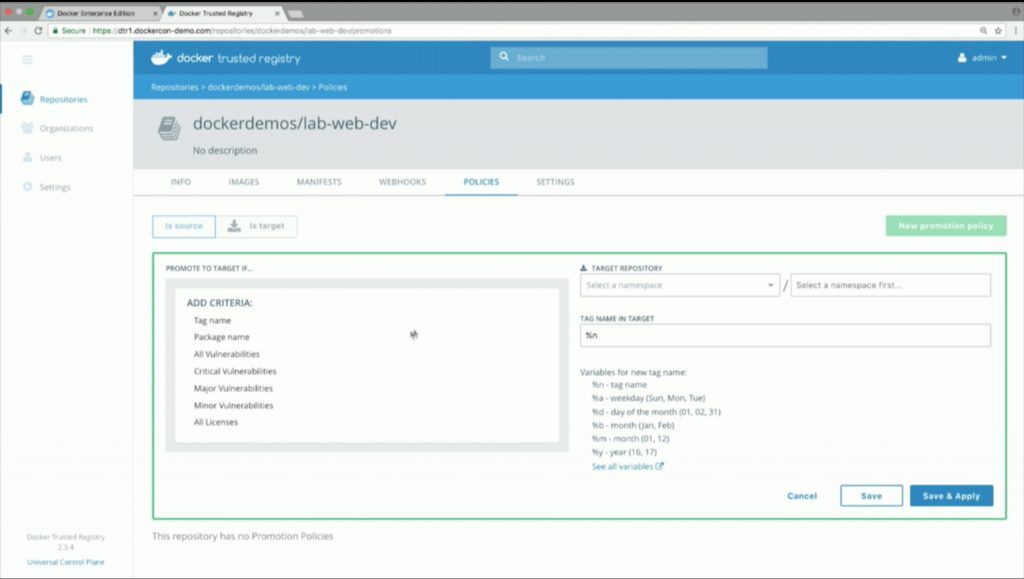
Task: Click the Secure padlock indicator
Action: click(x=69, y=31)
